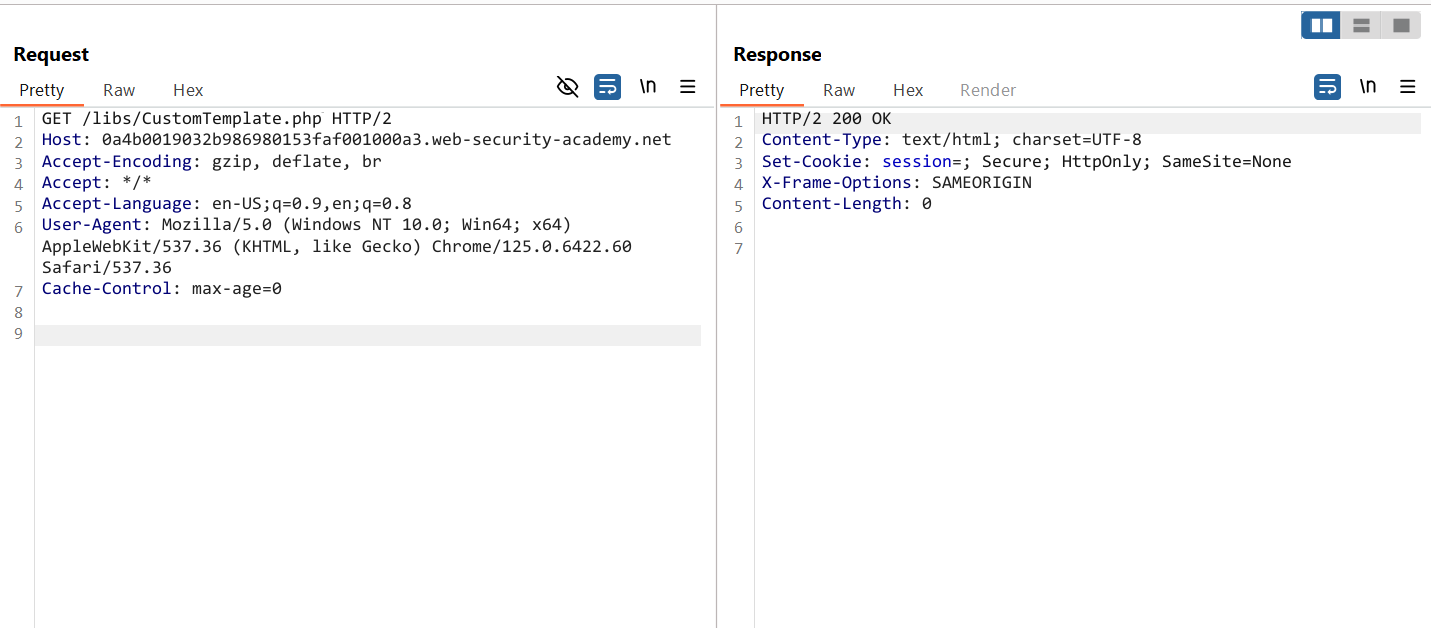Toggle the eye-slash icon in Request panel
The height and width of the screenshot is (628, 1431).
click(x=567, y=87)
